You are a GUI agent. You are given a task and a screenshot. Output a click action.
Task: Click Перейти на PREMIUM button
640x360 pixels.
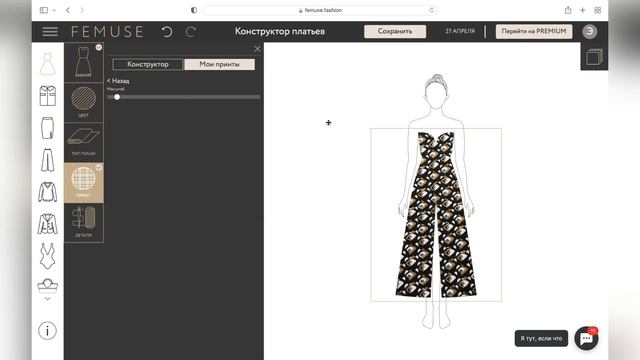click(534, 31)
